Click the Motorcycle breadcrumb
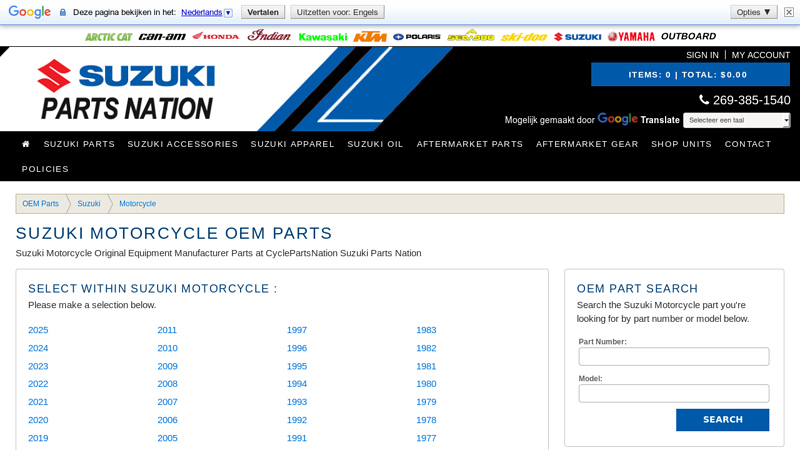Screen dimensions: 800x450 [x=137, y=204]
